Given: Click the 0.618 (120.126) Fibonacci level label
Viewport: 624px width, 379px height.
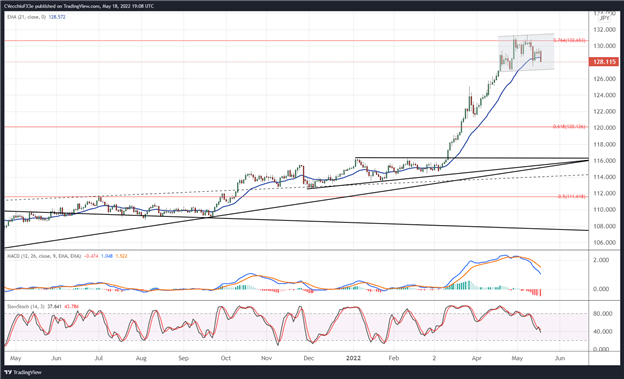Looking at the screenshot, I should point(569,127).
